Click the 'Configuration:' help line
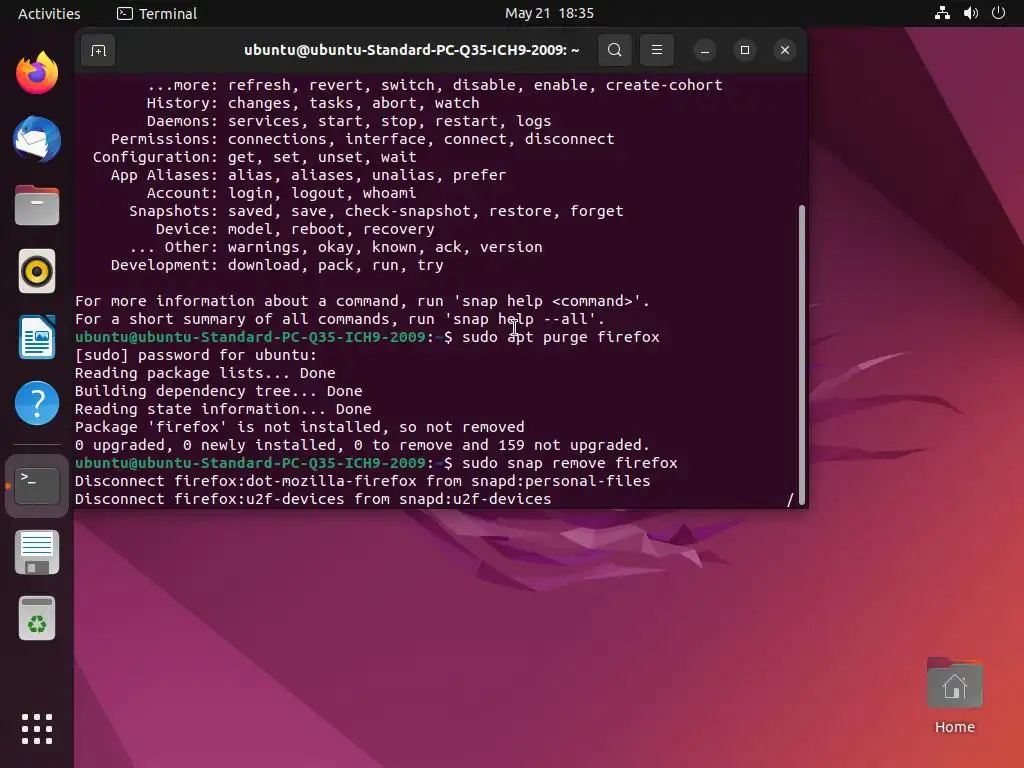This screenshot has width=1024, height=768. pos(254,157)
